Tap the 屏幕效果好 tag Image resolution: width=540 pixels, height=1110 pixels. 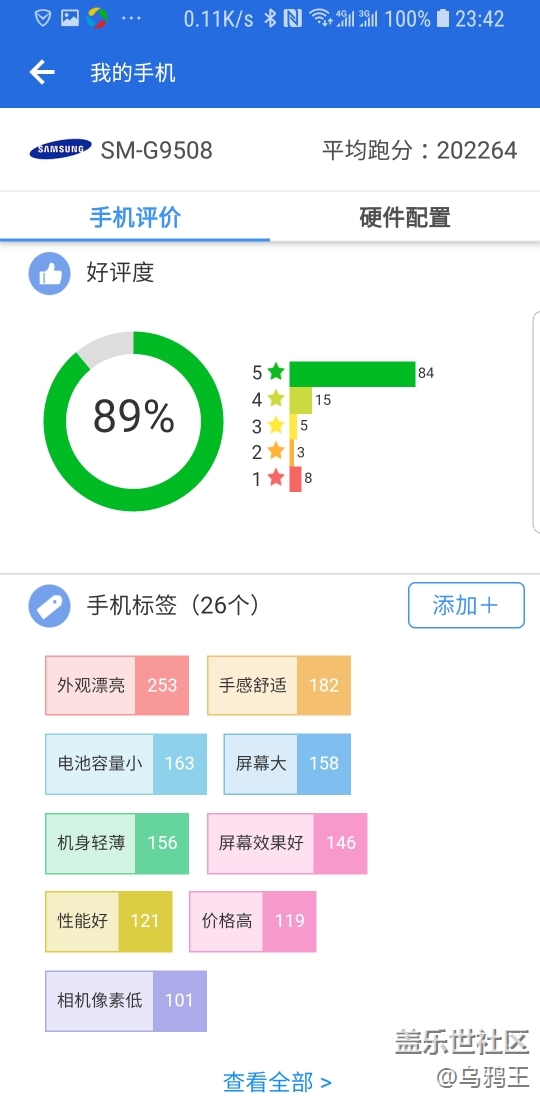click(x=287, y=843)
